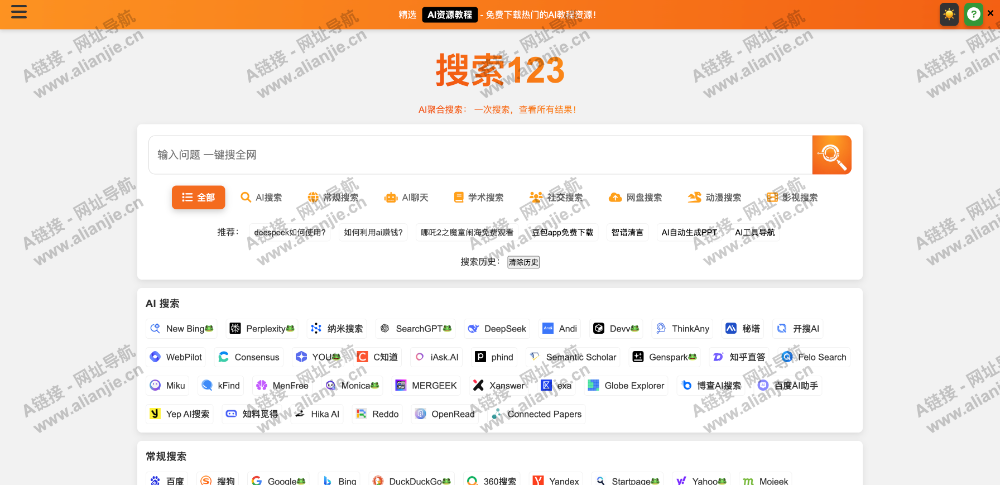Click the orange magnifier search button
Screen dimensions: 1000x485
coord(832,154)
